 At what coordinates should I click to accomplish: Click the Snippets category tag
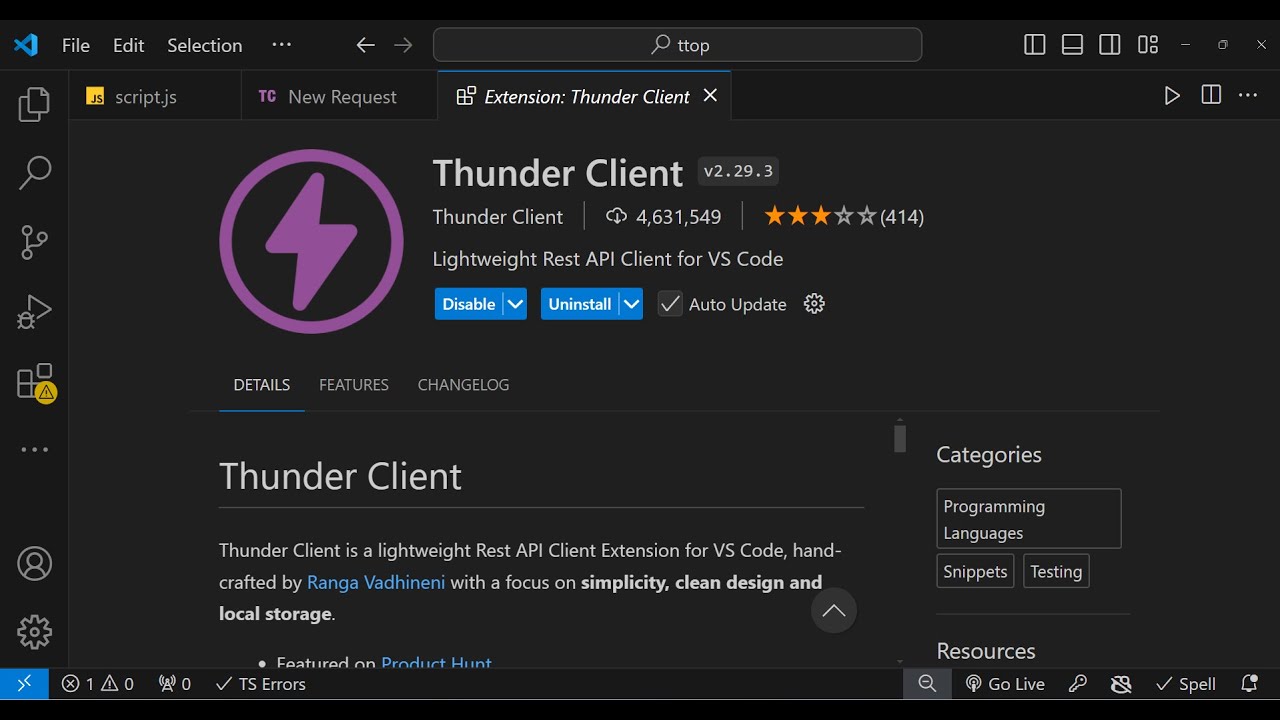click(x=975, y=572)
